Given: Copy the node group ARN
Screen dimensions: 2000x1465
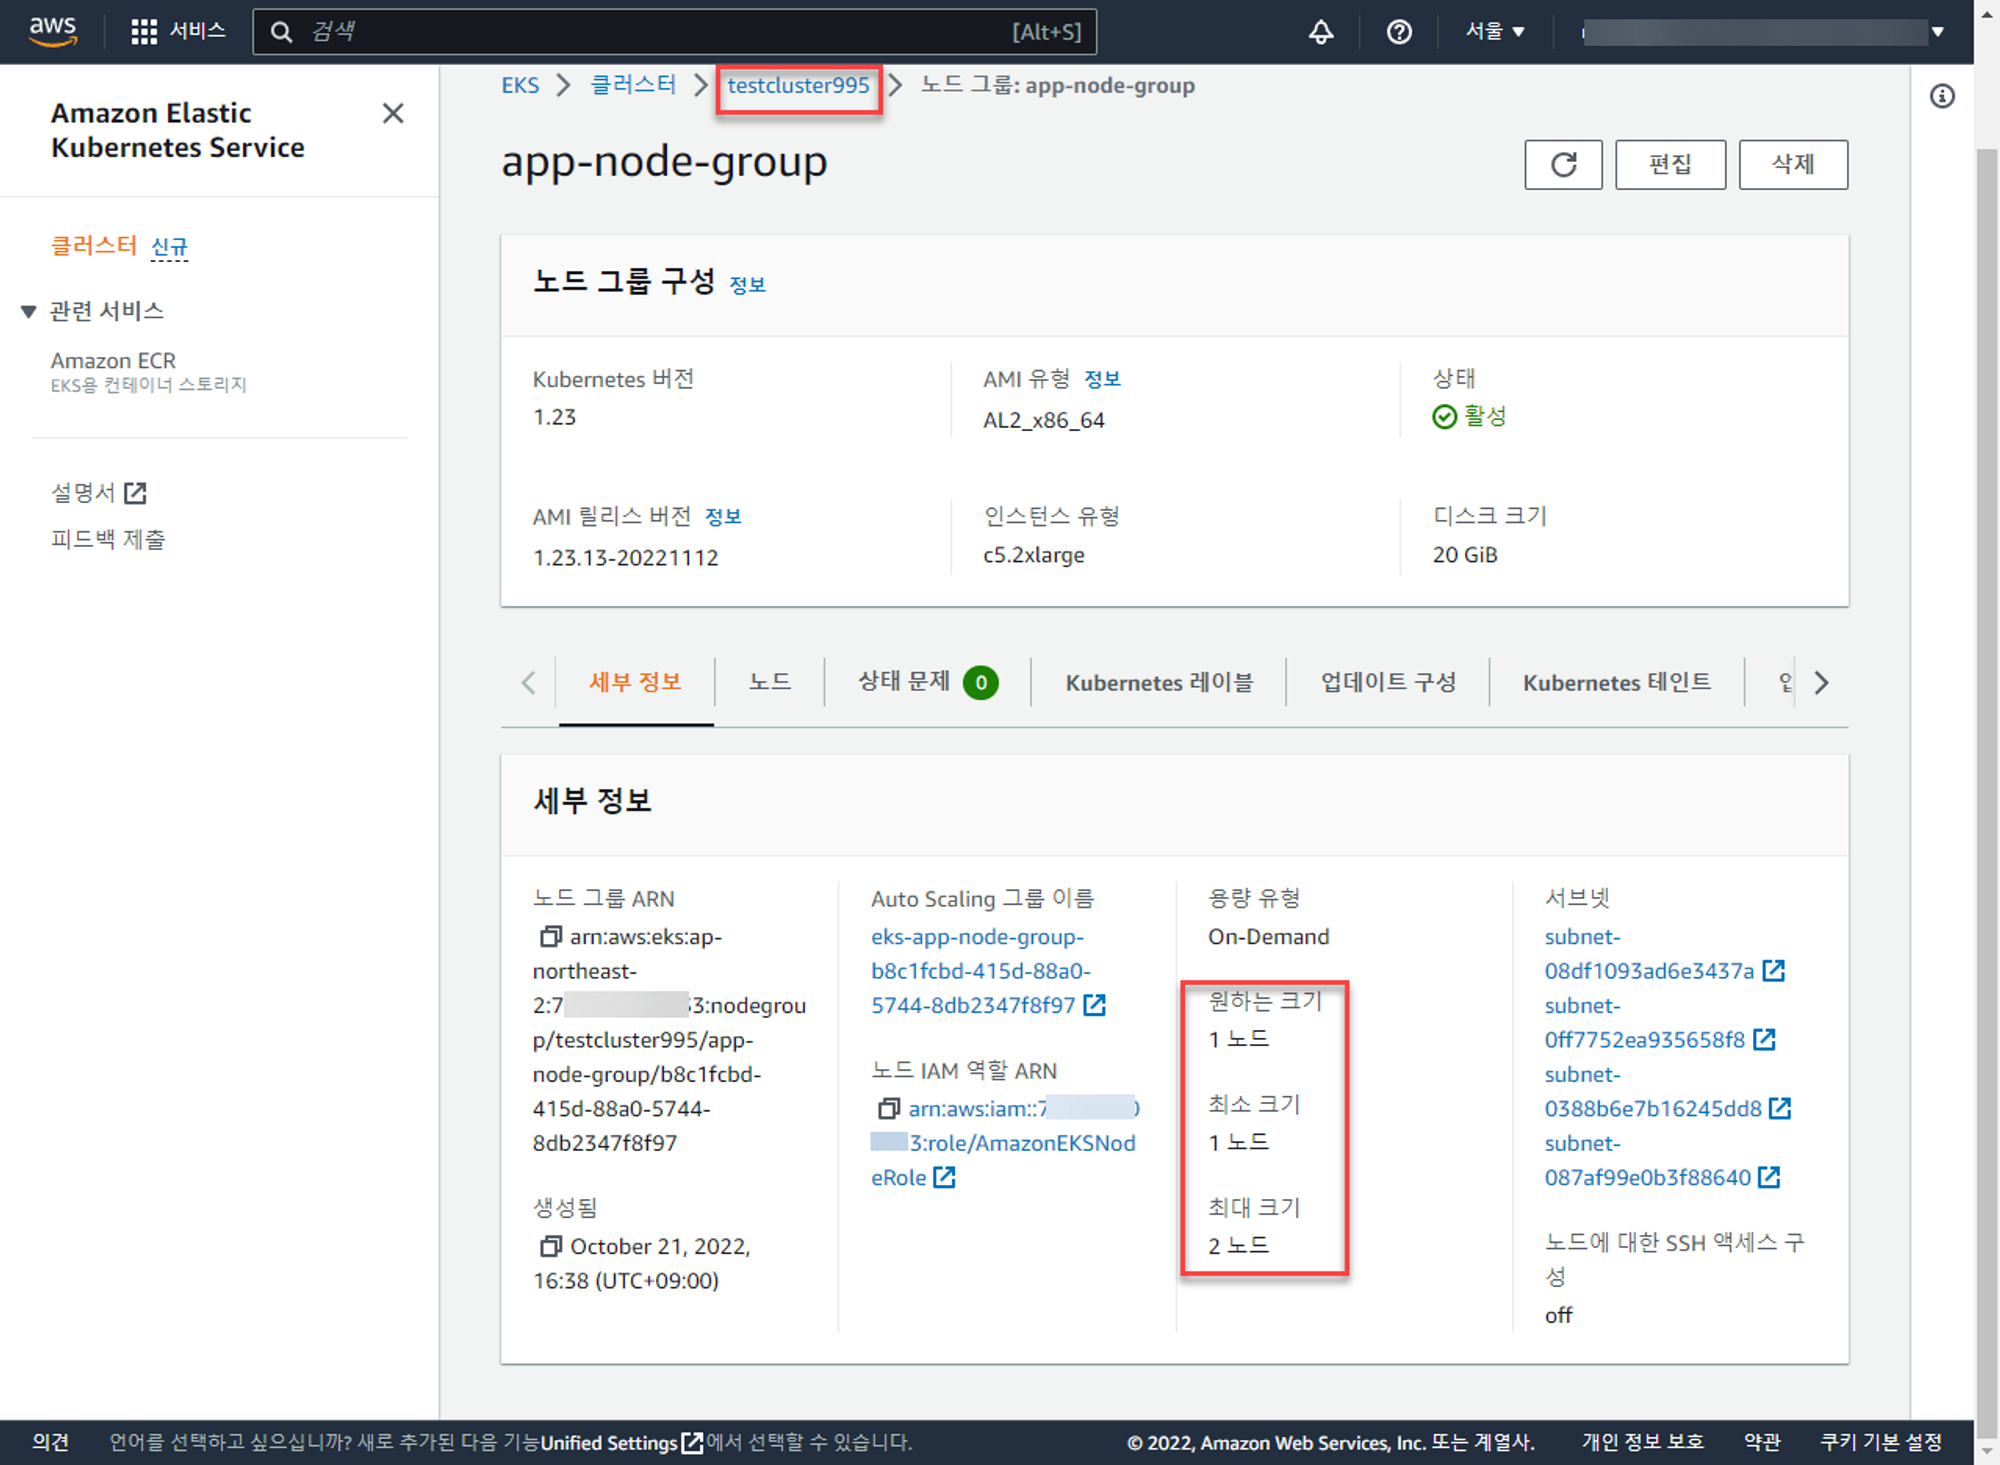Looking at the screenshot, I should (550, 936).
